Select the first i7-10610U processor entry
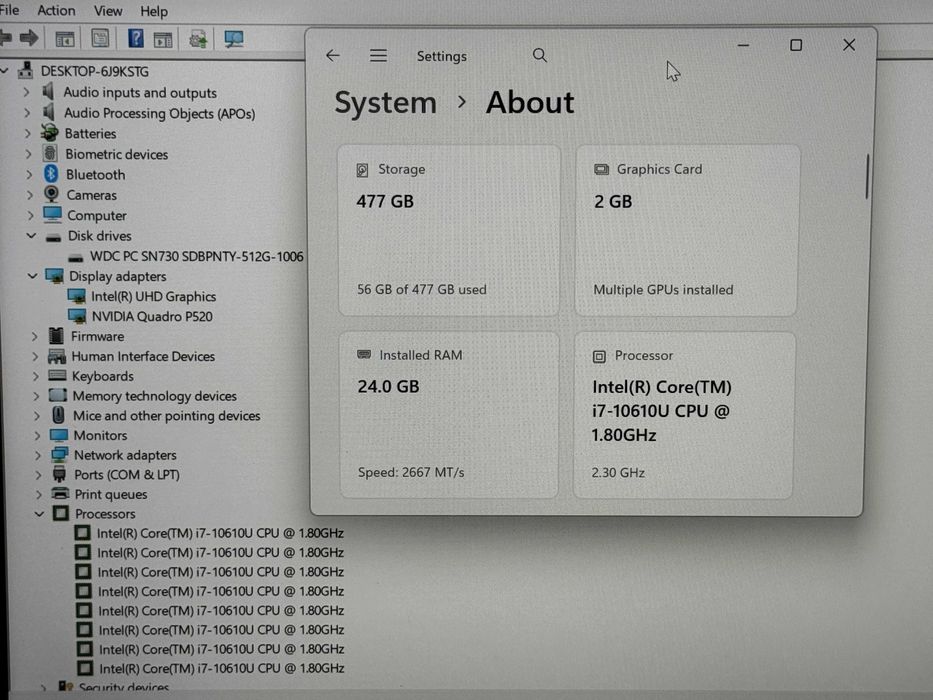933x700 pixels. pyautogui.click(x=220, y=533)
